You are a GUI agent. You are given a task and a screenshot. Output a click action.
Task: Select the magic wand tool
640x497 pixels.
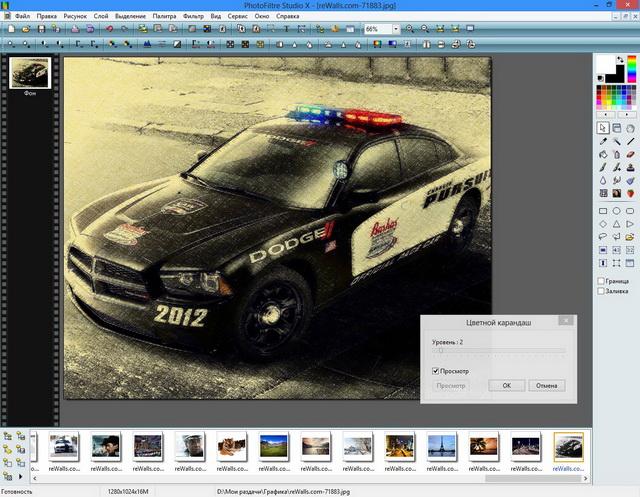617,142
